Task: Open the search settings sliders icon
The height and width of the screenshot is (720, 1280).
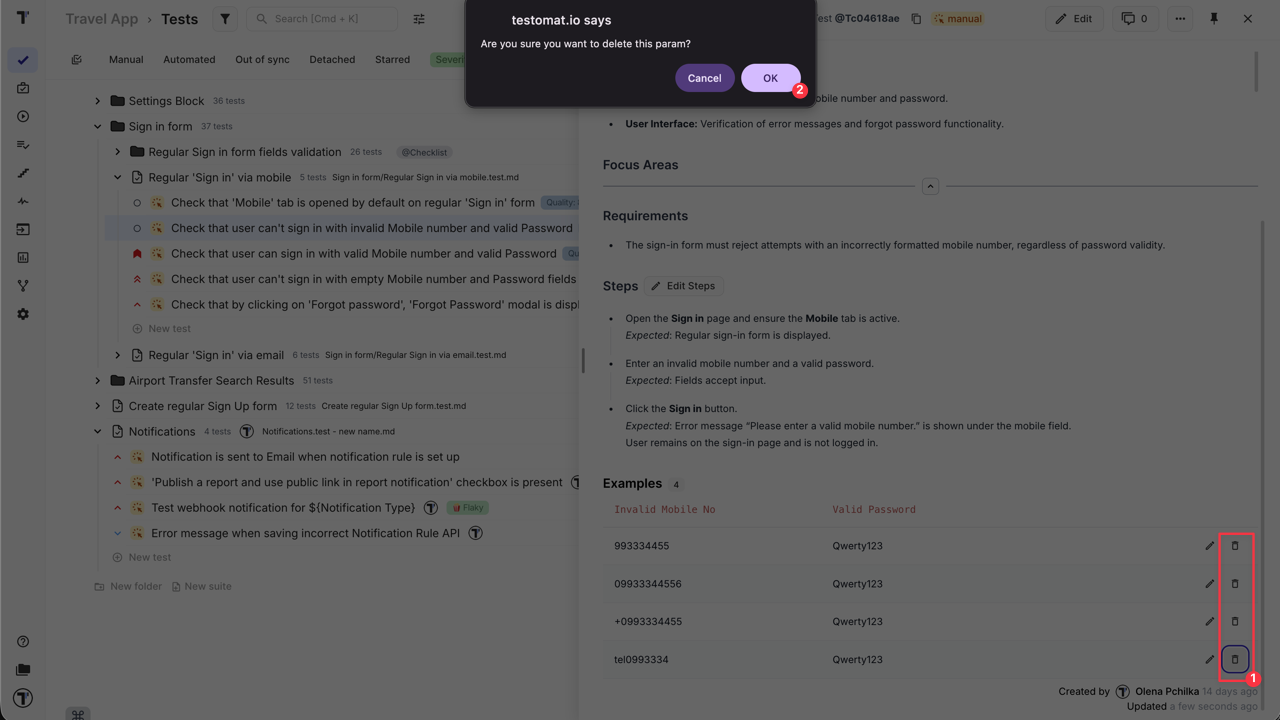Action: [419, 19]
